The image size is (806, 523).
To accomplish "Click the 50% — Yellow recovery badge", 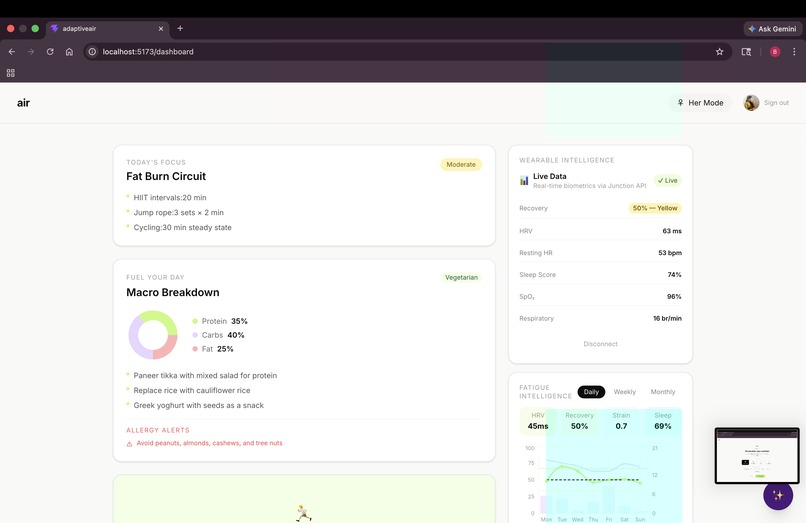I will 655,208.
